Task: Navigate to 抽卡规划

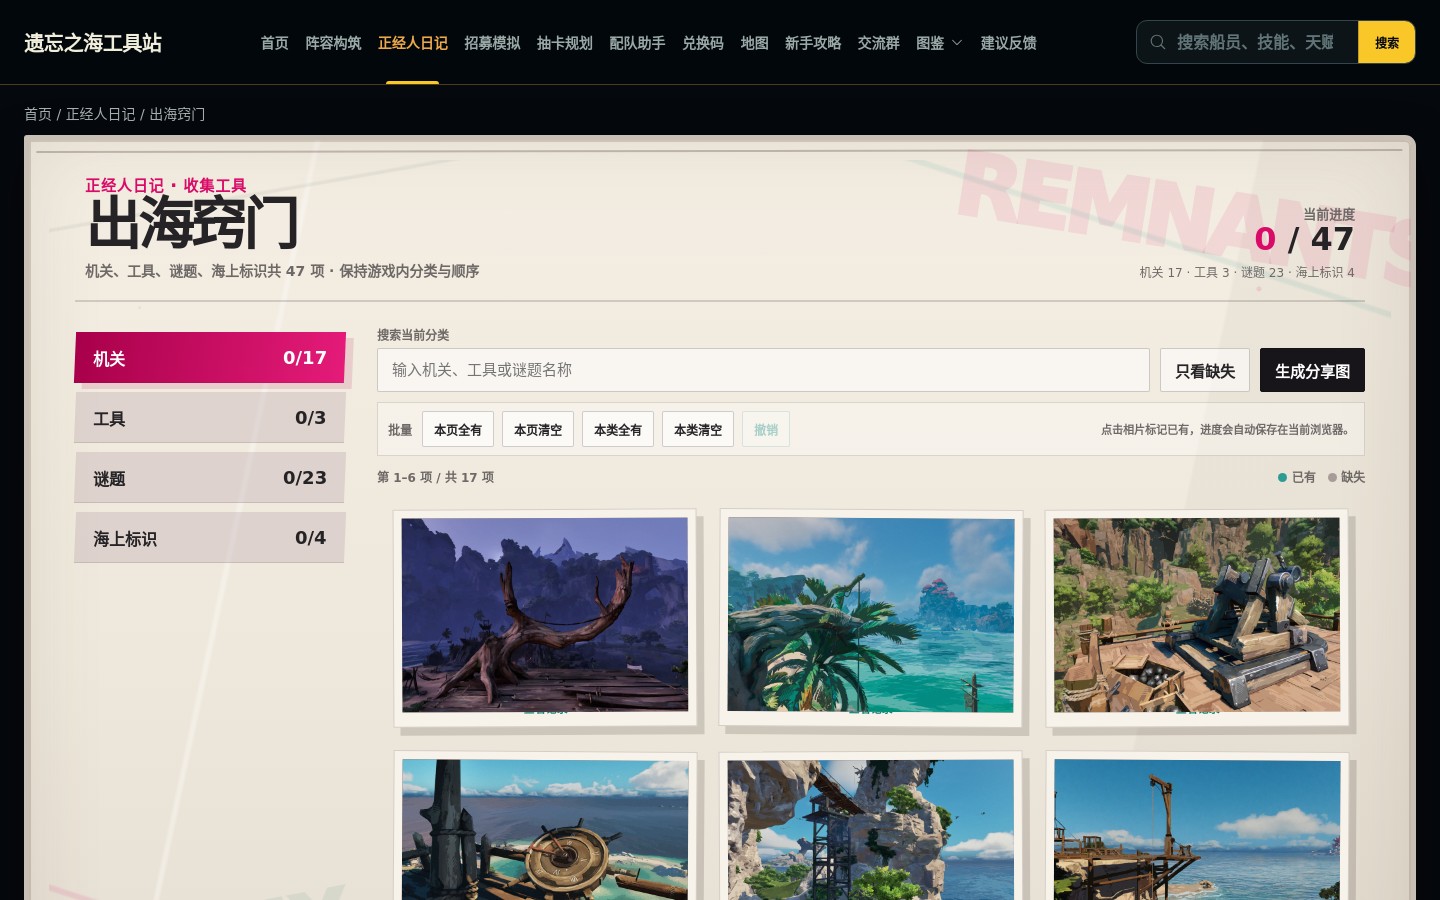Action: (565, 43)
